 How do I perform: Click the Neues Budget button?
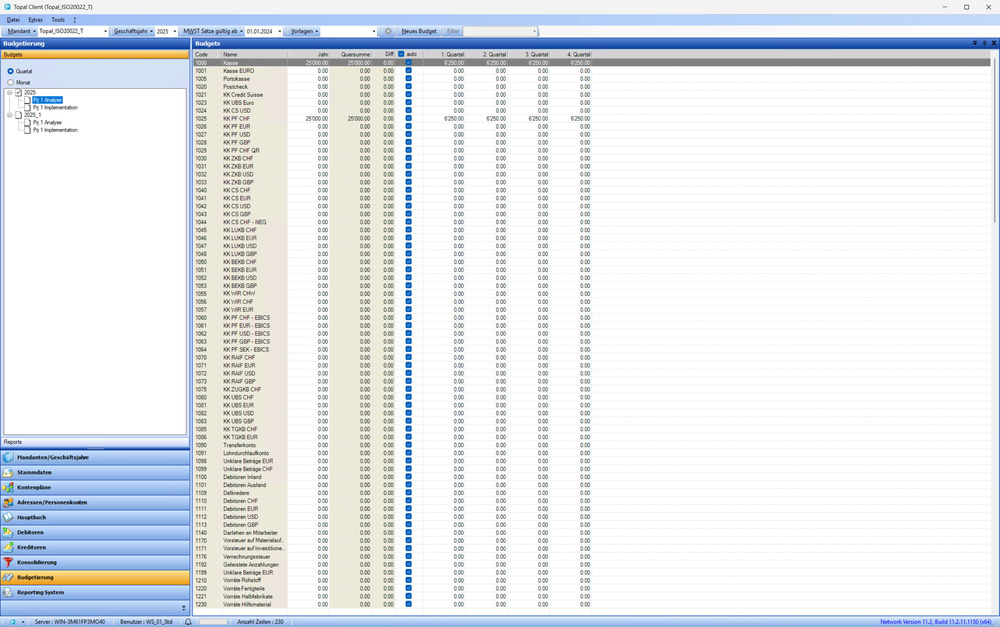[419, 32]
